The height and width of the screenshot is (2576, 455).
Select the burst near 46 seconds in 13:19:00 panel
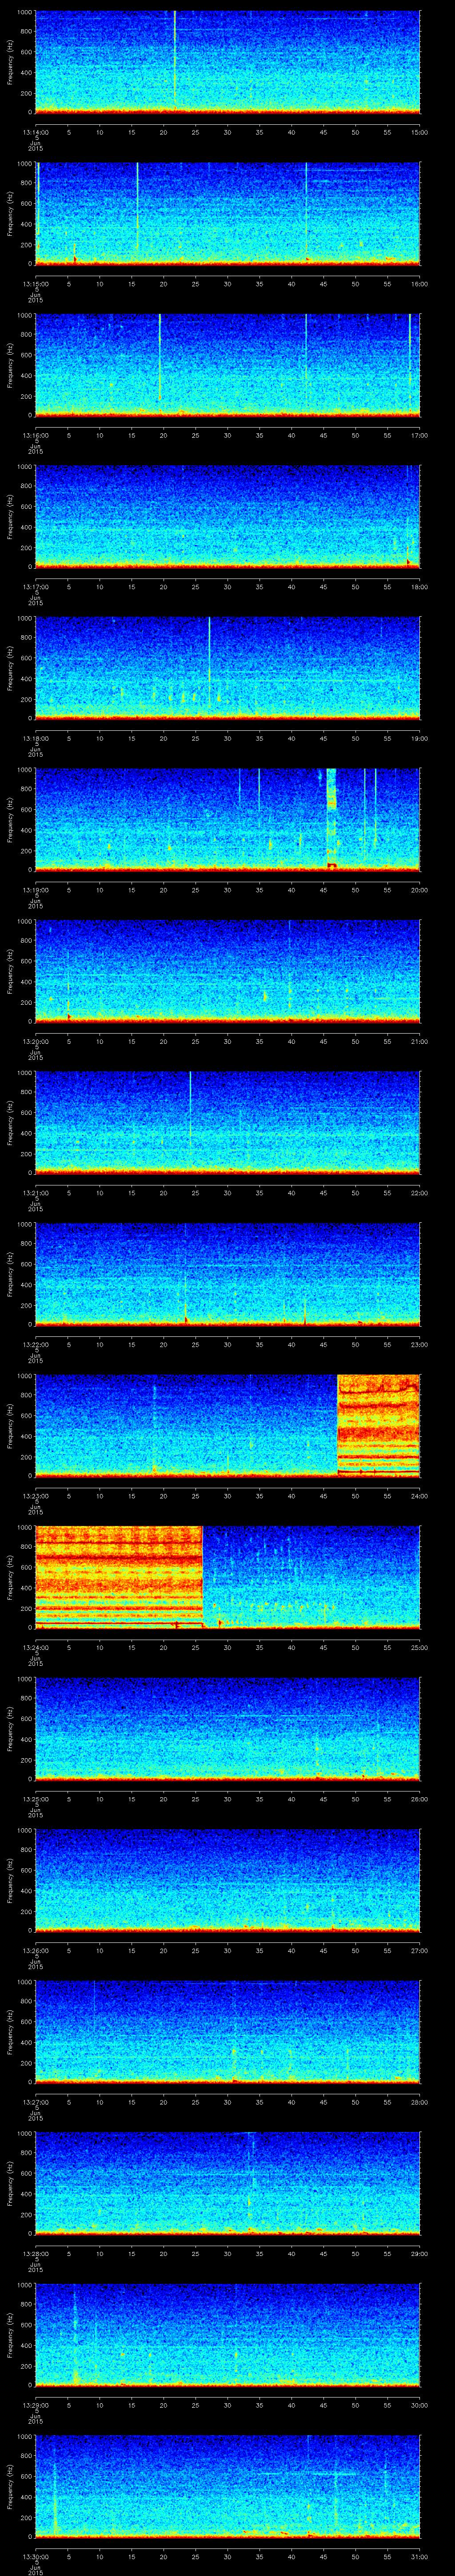coord(332,815)
